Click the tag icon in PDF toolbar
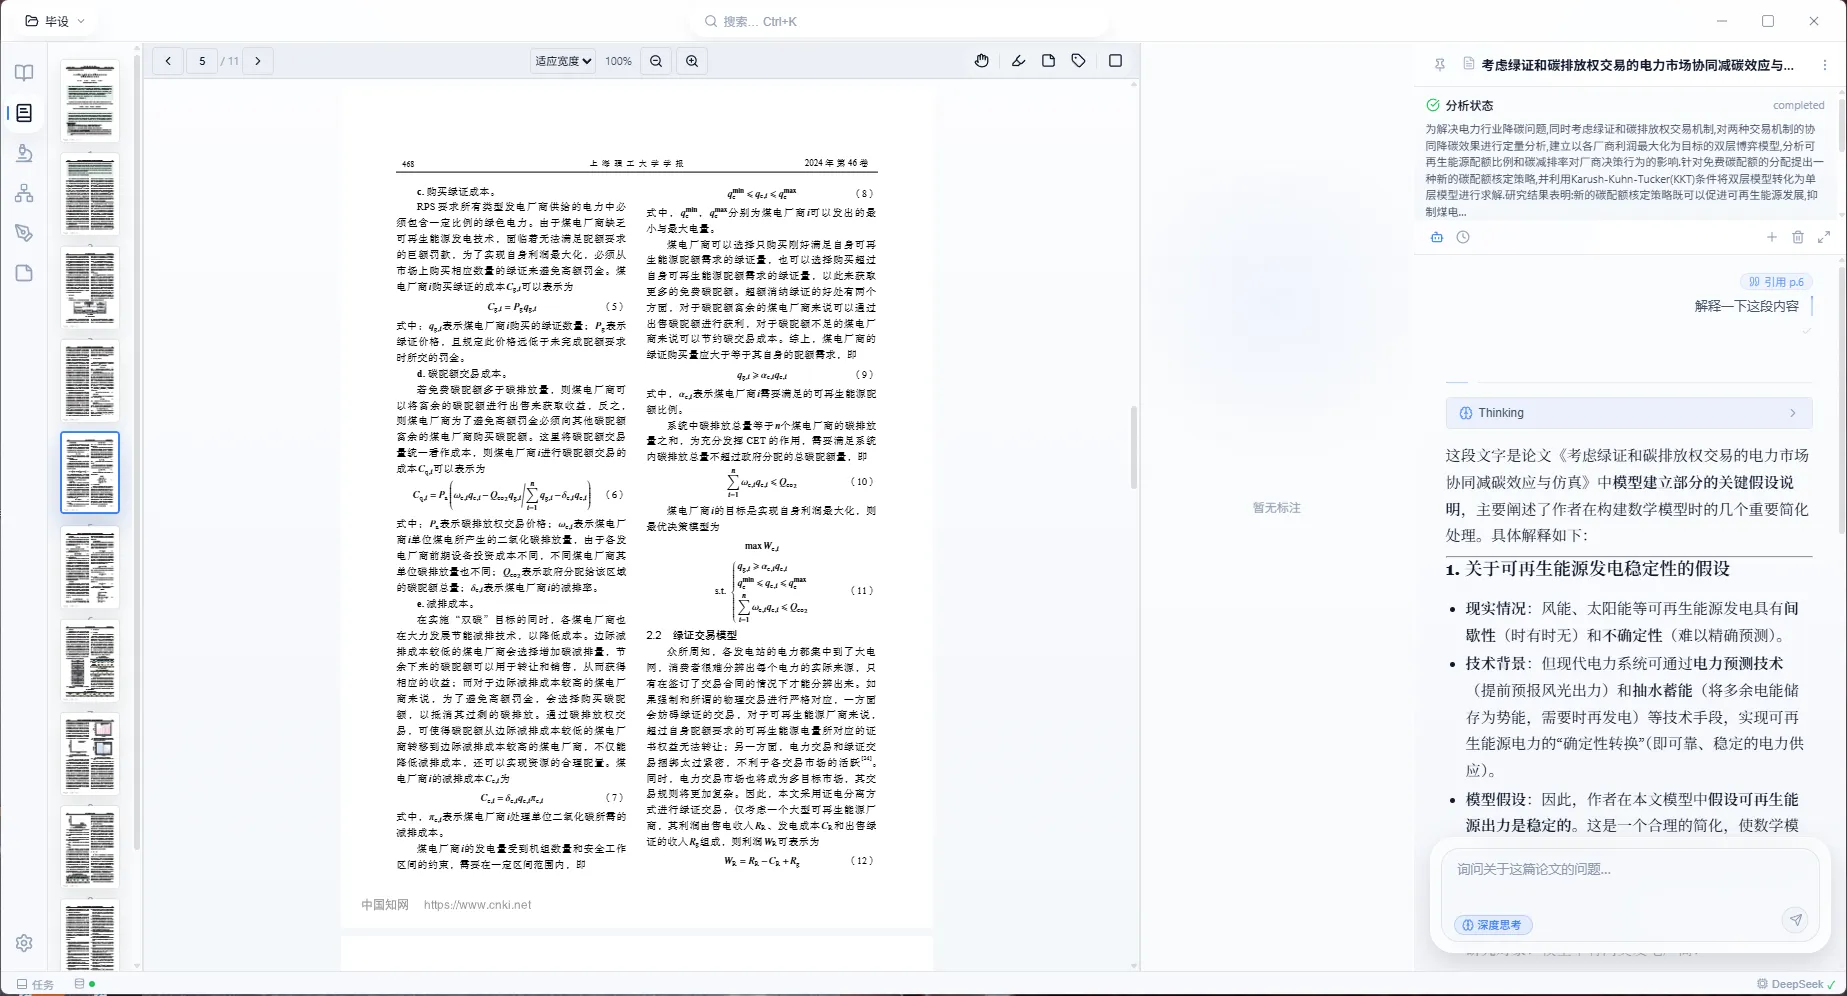 point(1078,61)
